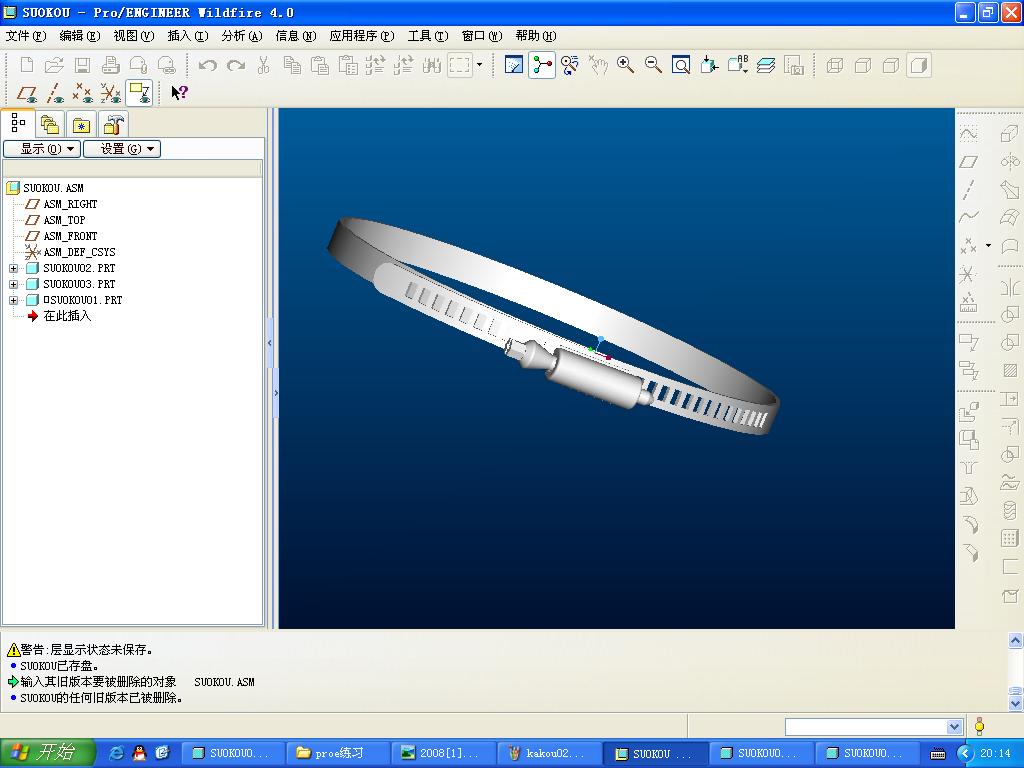Click the What's This help cursor icon

pyautogui.click(x=180, y=93)
